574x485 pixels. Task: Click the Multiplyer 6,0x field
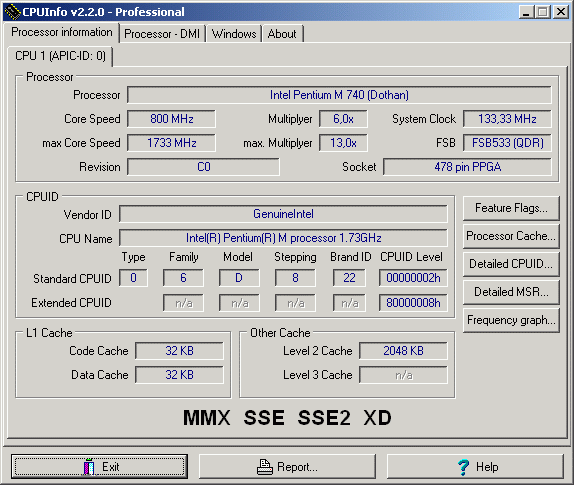click(x=343, y=119)
